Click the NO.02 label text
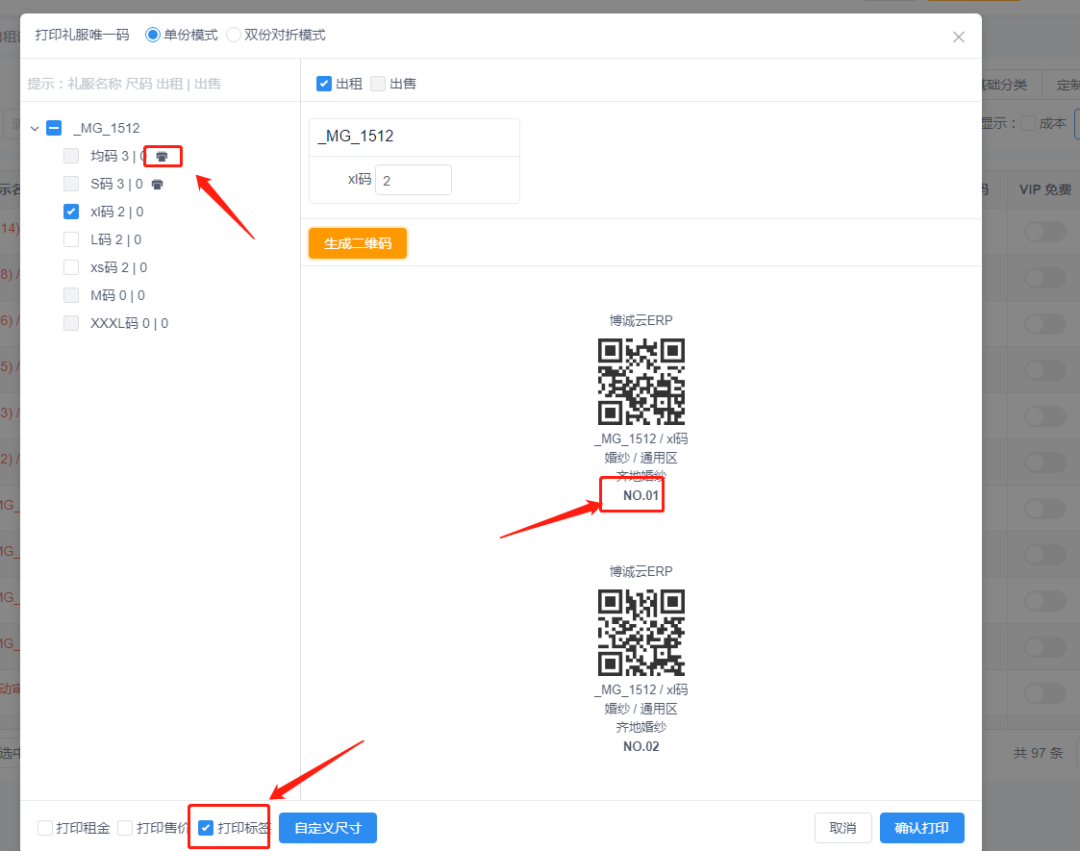The height and width of the screenshot is (851, 1080). [x=641, y=746]
